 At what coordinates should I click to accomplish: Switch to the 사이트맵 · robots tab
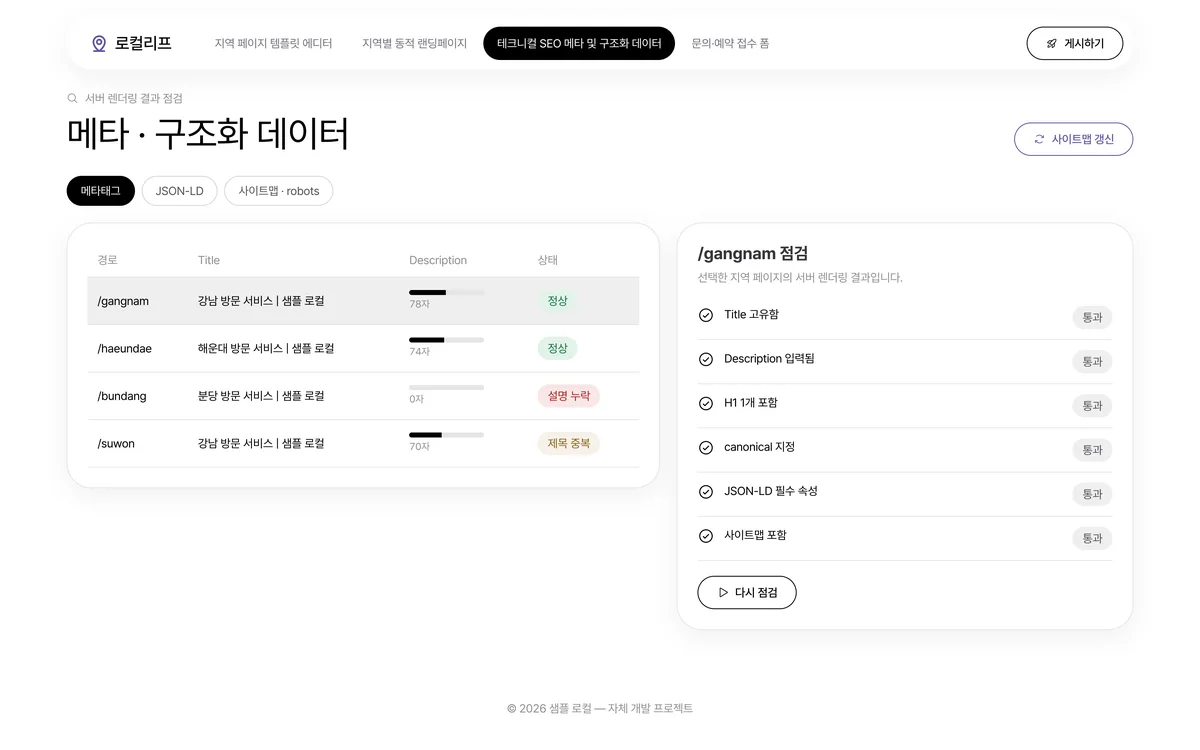tap(279, 191)
